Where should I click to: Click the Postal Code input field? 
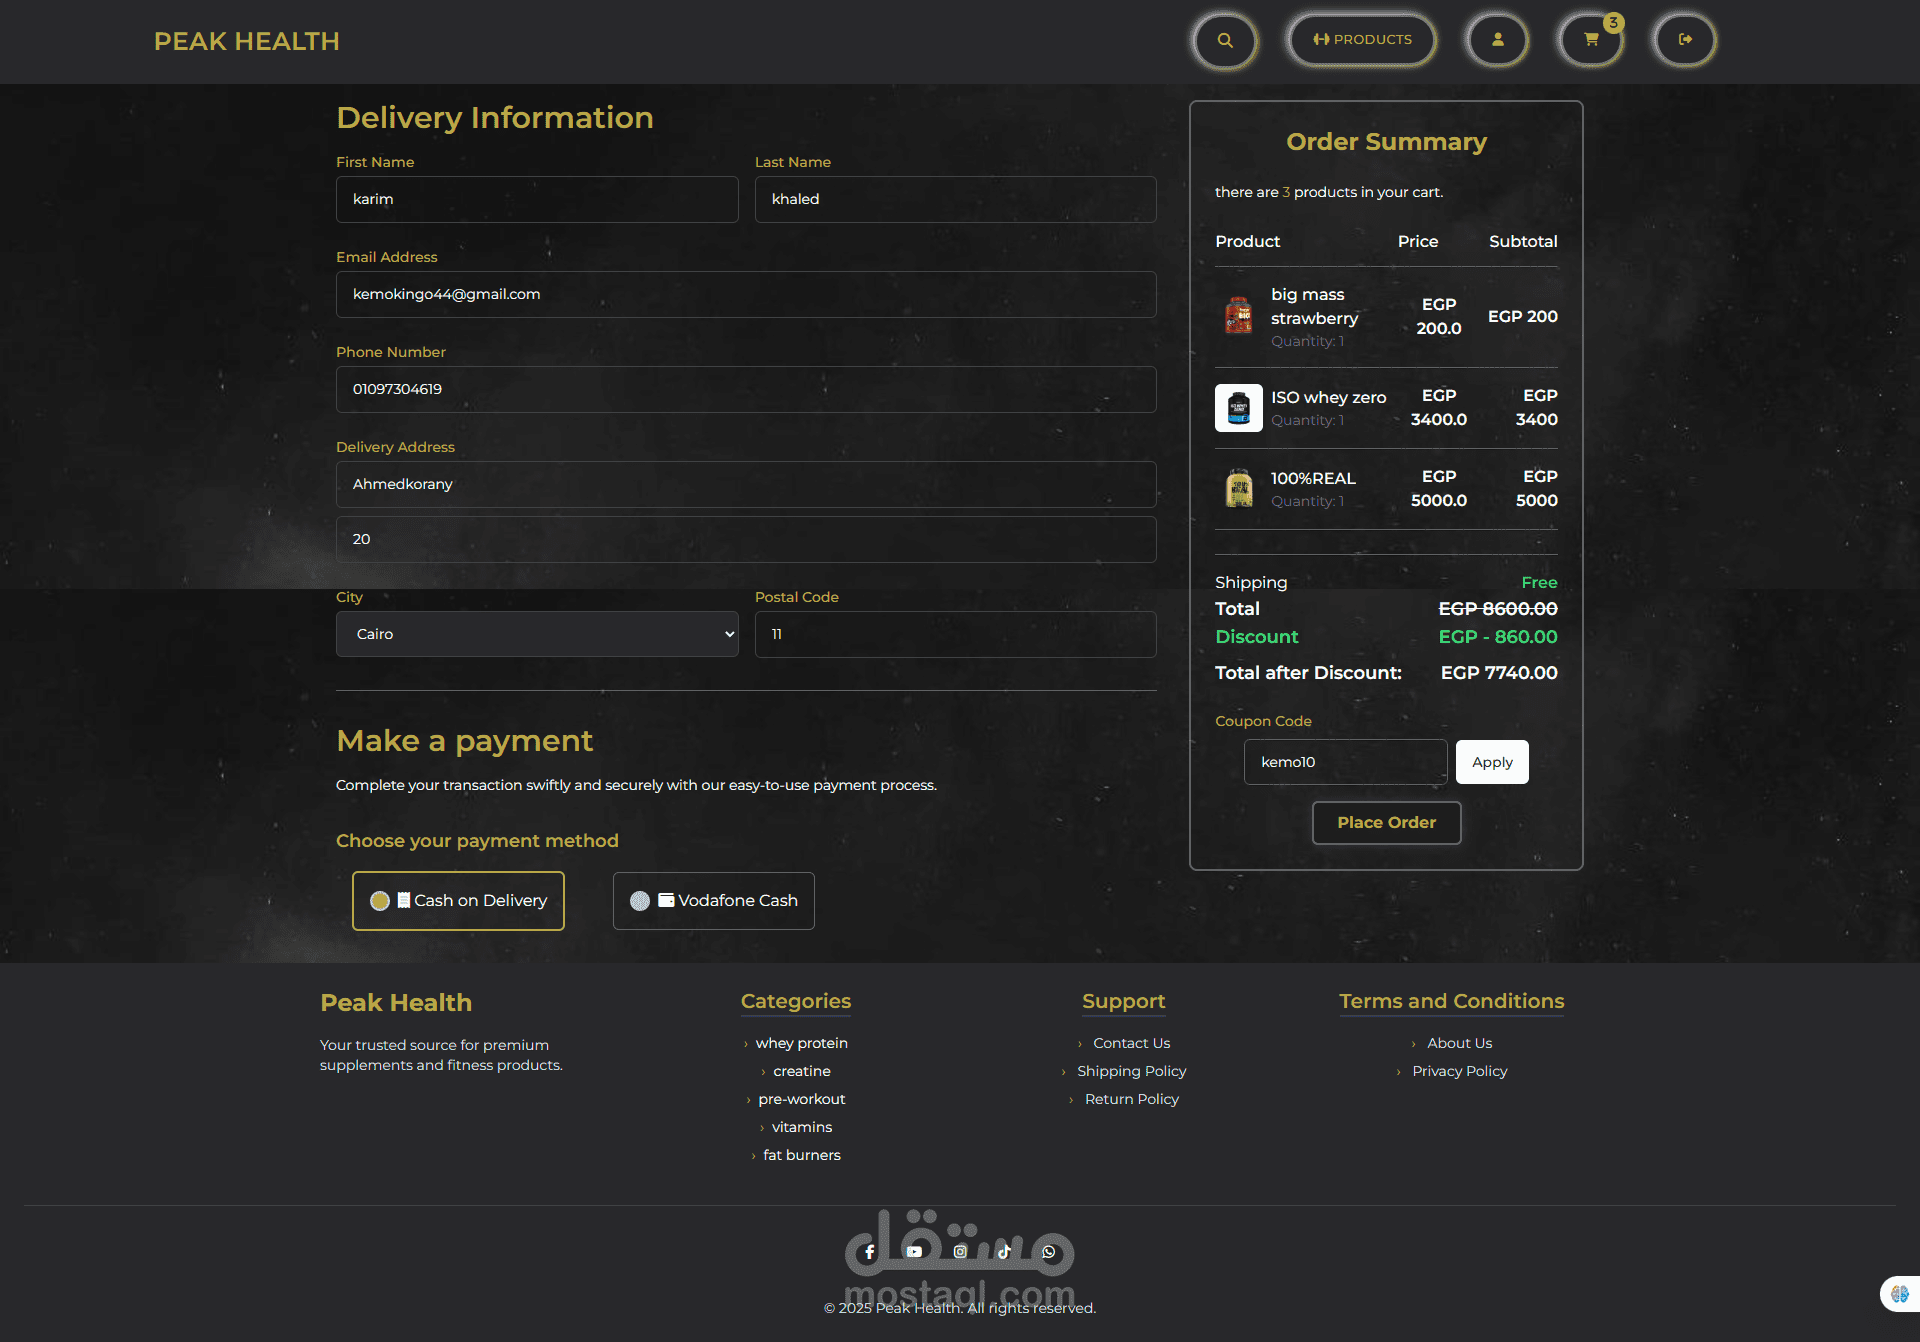[x=955, y=634]
